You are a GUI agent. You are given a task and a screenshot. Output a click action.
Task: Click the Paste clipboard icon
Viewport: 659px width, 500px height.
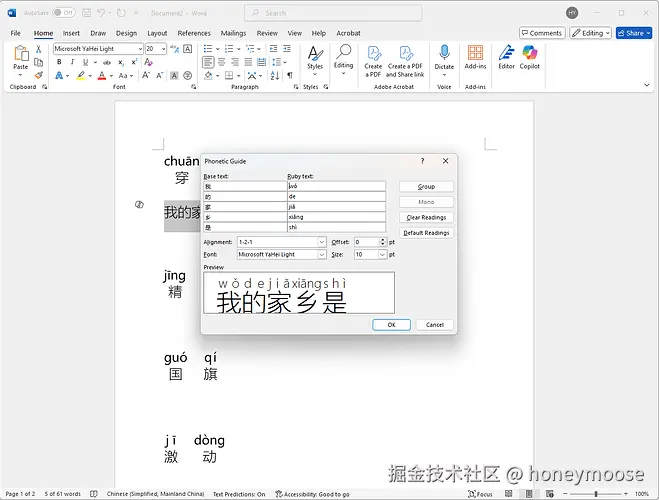pyautogui.click(x=21, y=53)
